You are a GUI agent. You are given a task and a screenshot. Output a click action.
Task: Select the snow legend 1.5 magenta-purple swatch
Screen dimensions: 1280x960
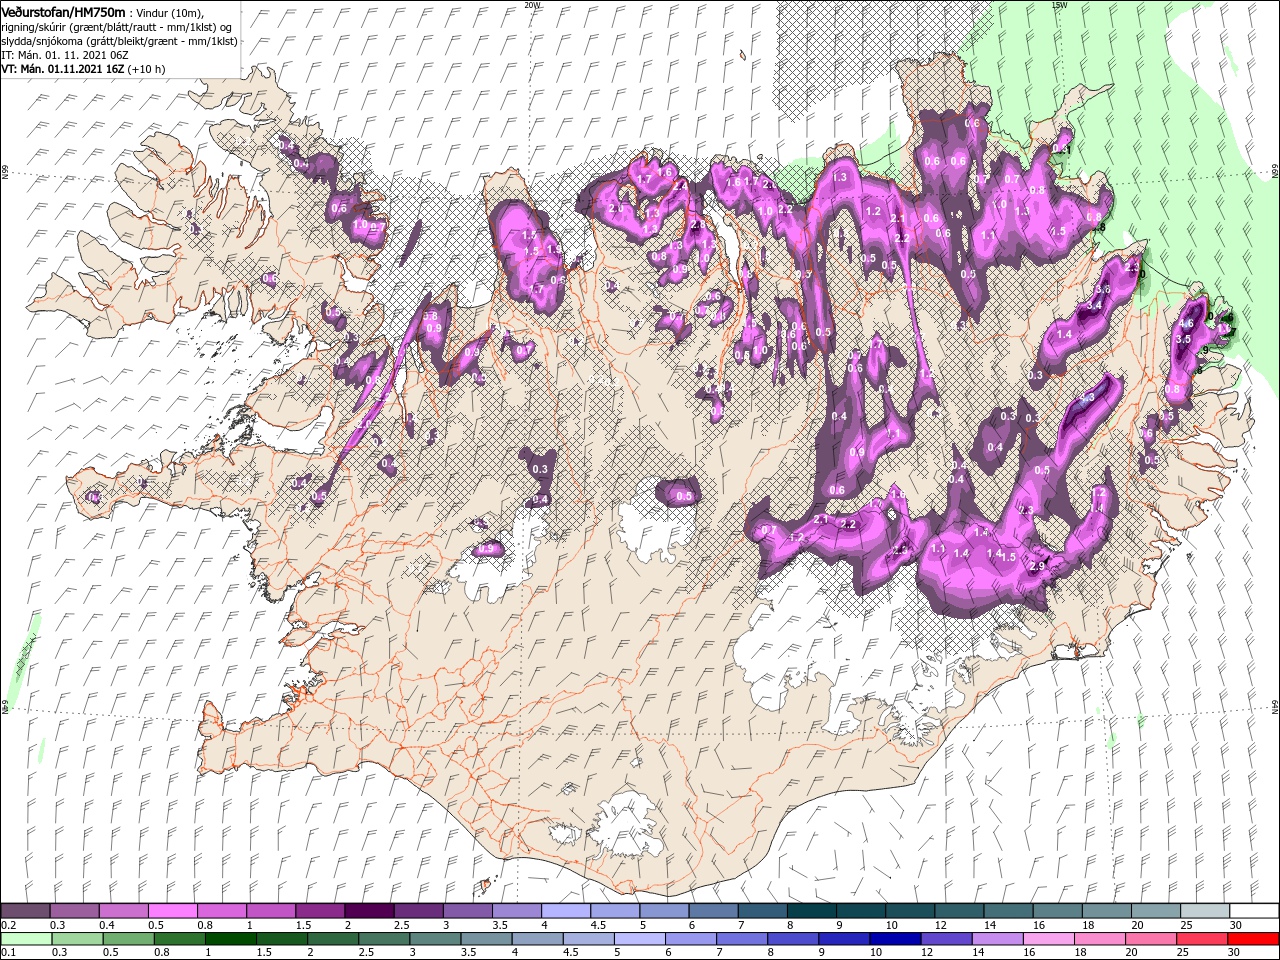pyautogui.click(x=320, y=910)
